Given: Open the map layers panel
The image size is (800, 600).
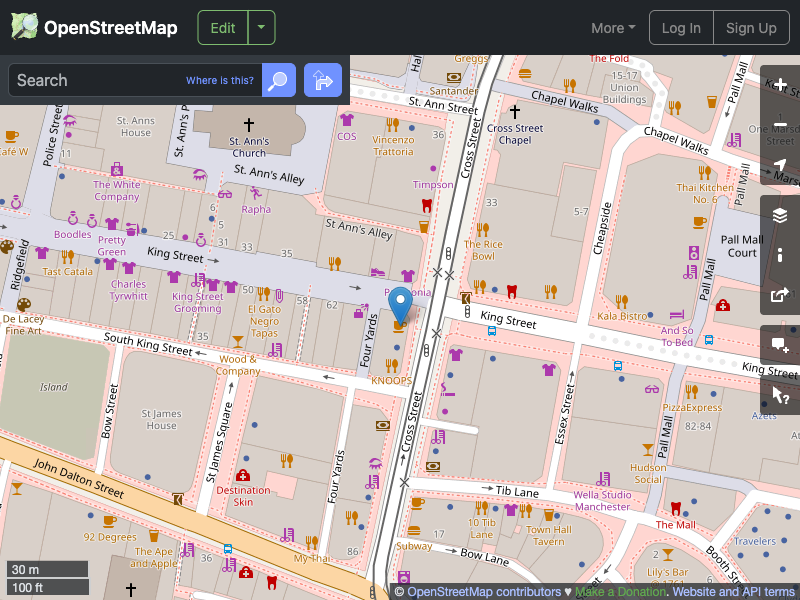Looking at the screenshot, I should pos(780,214).
